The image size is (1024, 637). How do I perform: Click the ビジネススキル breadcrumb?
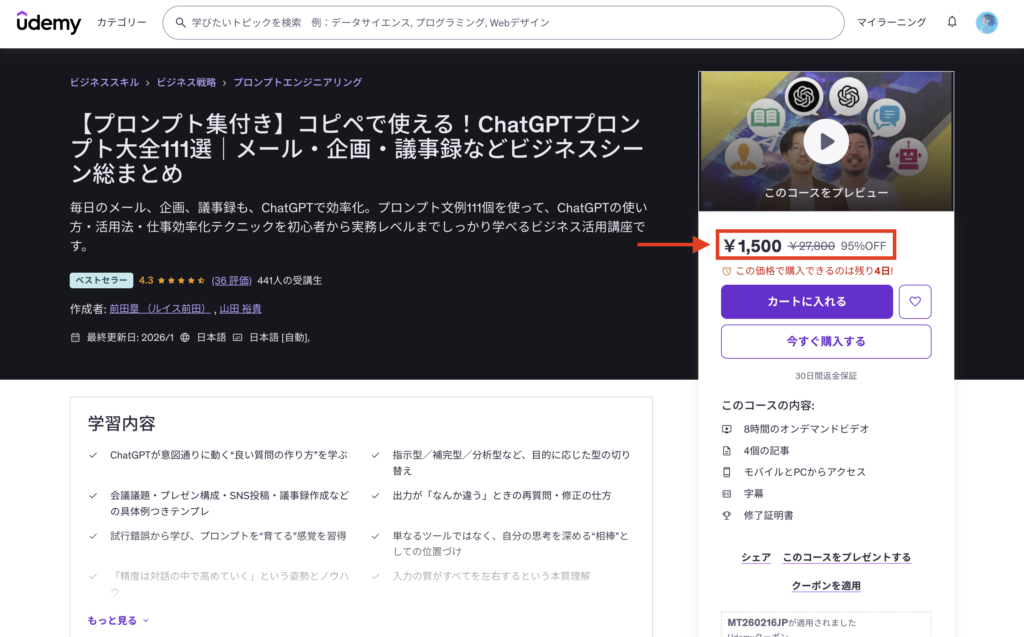pos(104,82)
